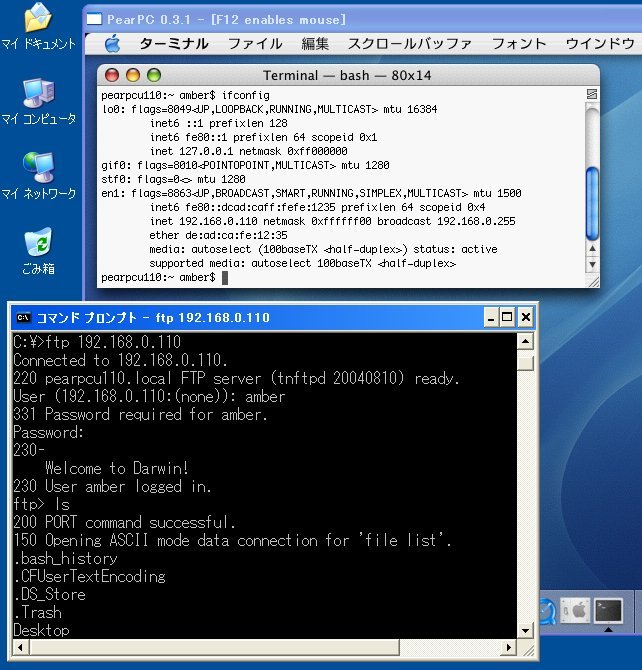The width and height of the screenshot is (642, 670).
Task: Click the command prompt vertical scroll down arrow
Action: (525, 630)
